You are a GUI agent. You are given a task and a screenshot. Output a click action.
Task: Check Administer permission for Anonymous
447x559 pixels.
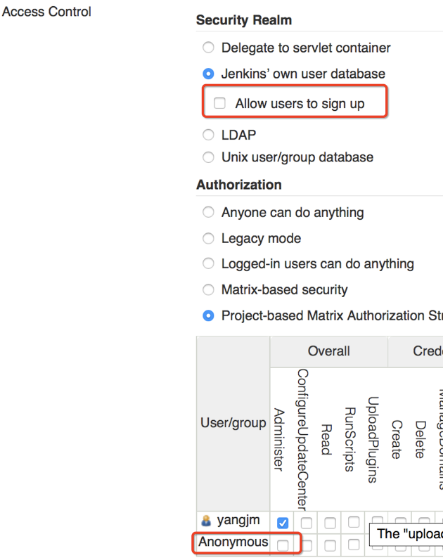pyautogui.click(x=283, y=545)
